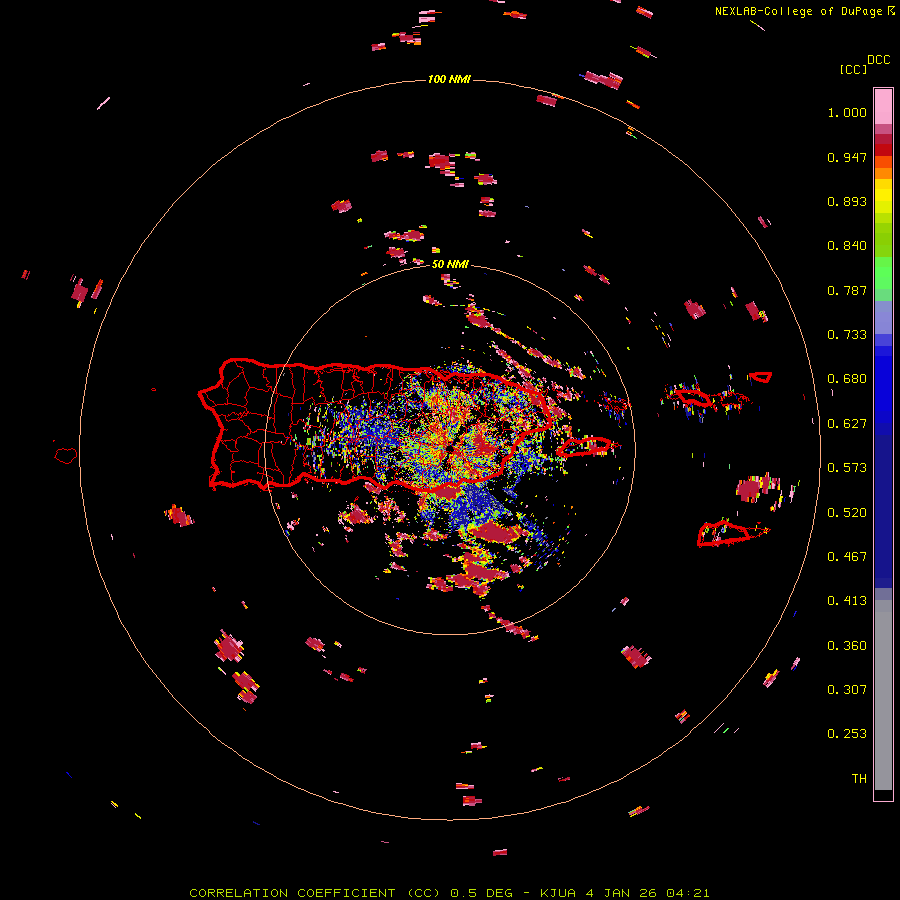Click the 0.520 legend value
Image resolution: width=900 pixels, height=900 pixels.
click(847, 513)
